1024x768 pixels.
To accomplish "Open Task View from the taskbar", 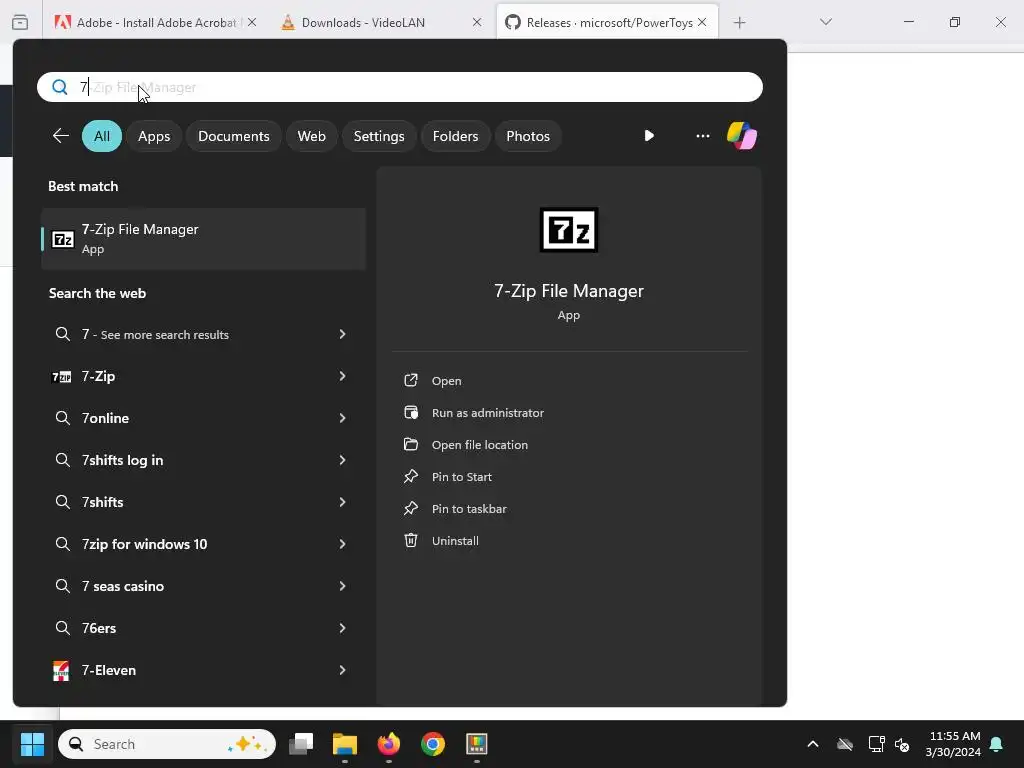I will (301, 744).
